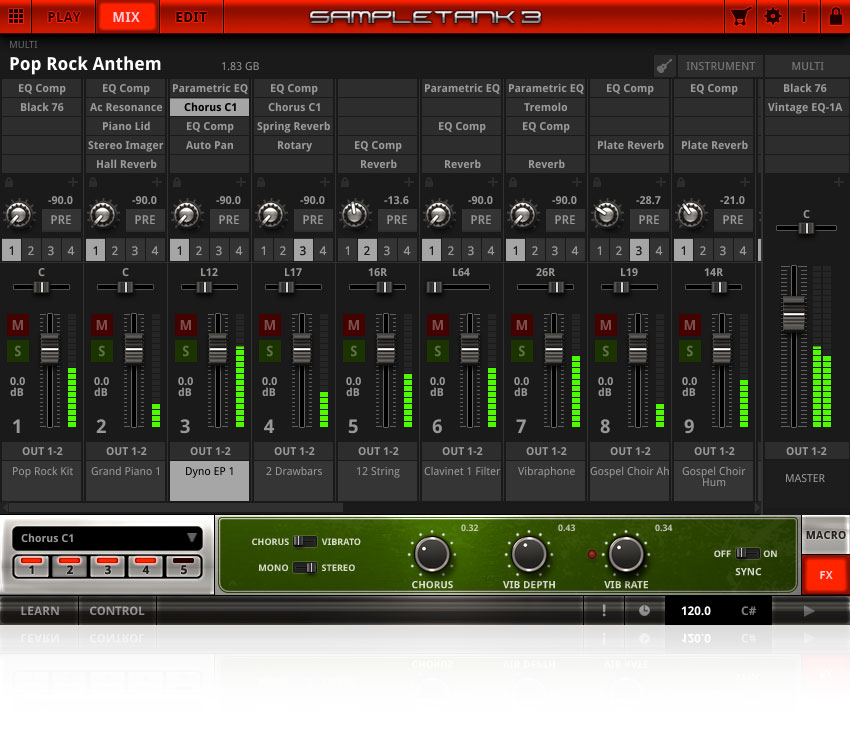Viewport: 850px width, 735px height.
Task: Click the LEARN button in bottom bar
Action: point(39,610)
